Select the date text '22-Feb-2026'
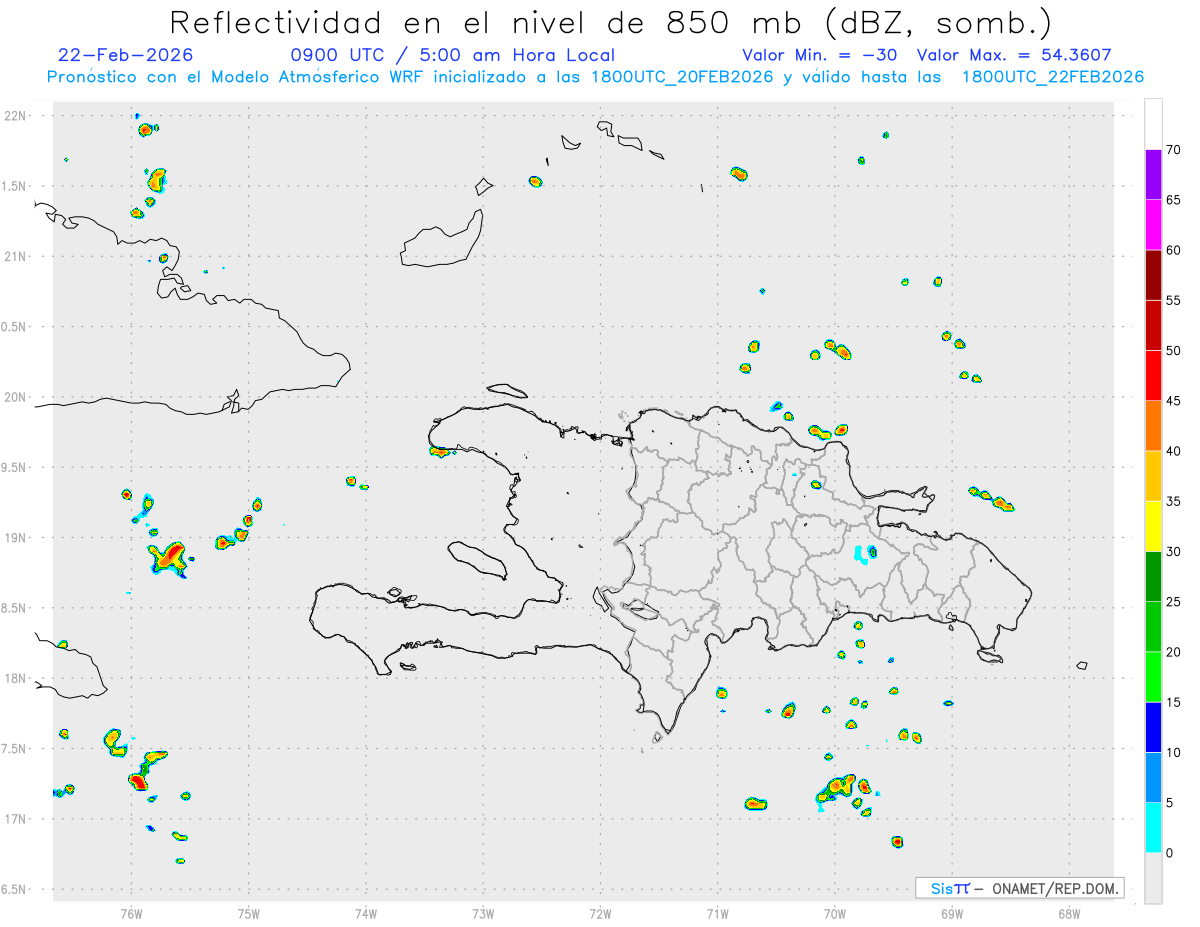1200x927 pixels. pos(126,55)
